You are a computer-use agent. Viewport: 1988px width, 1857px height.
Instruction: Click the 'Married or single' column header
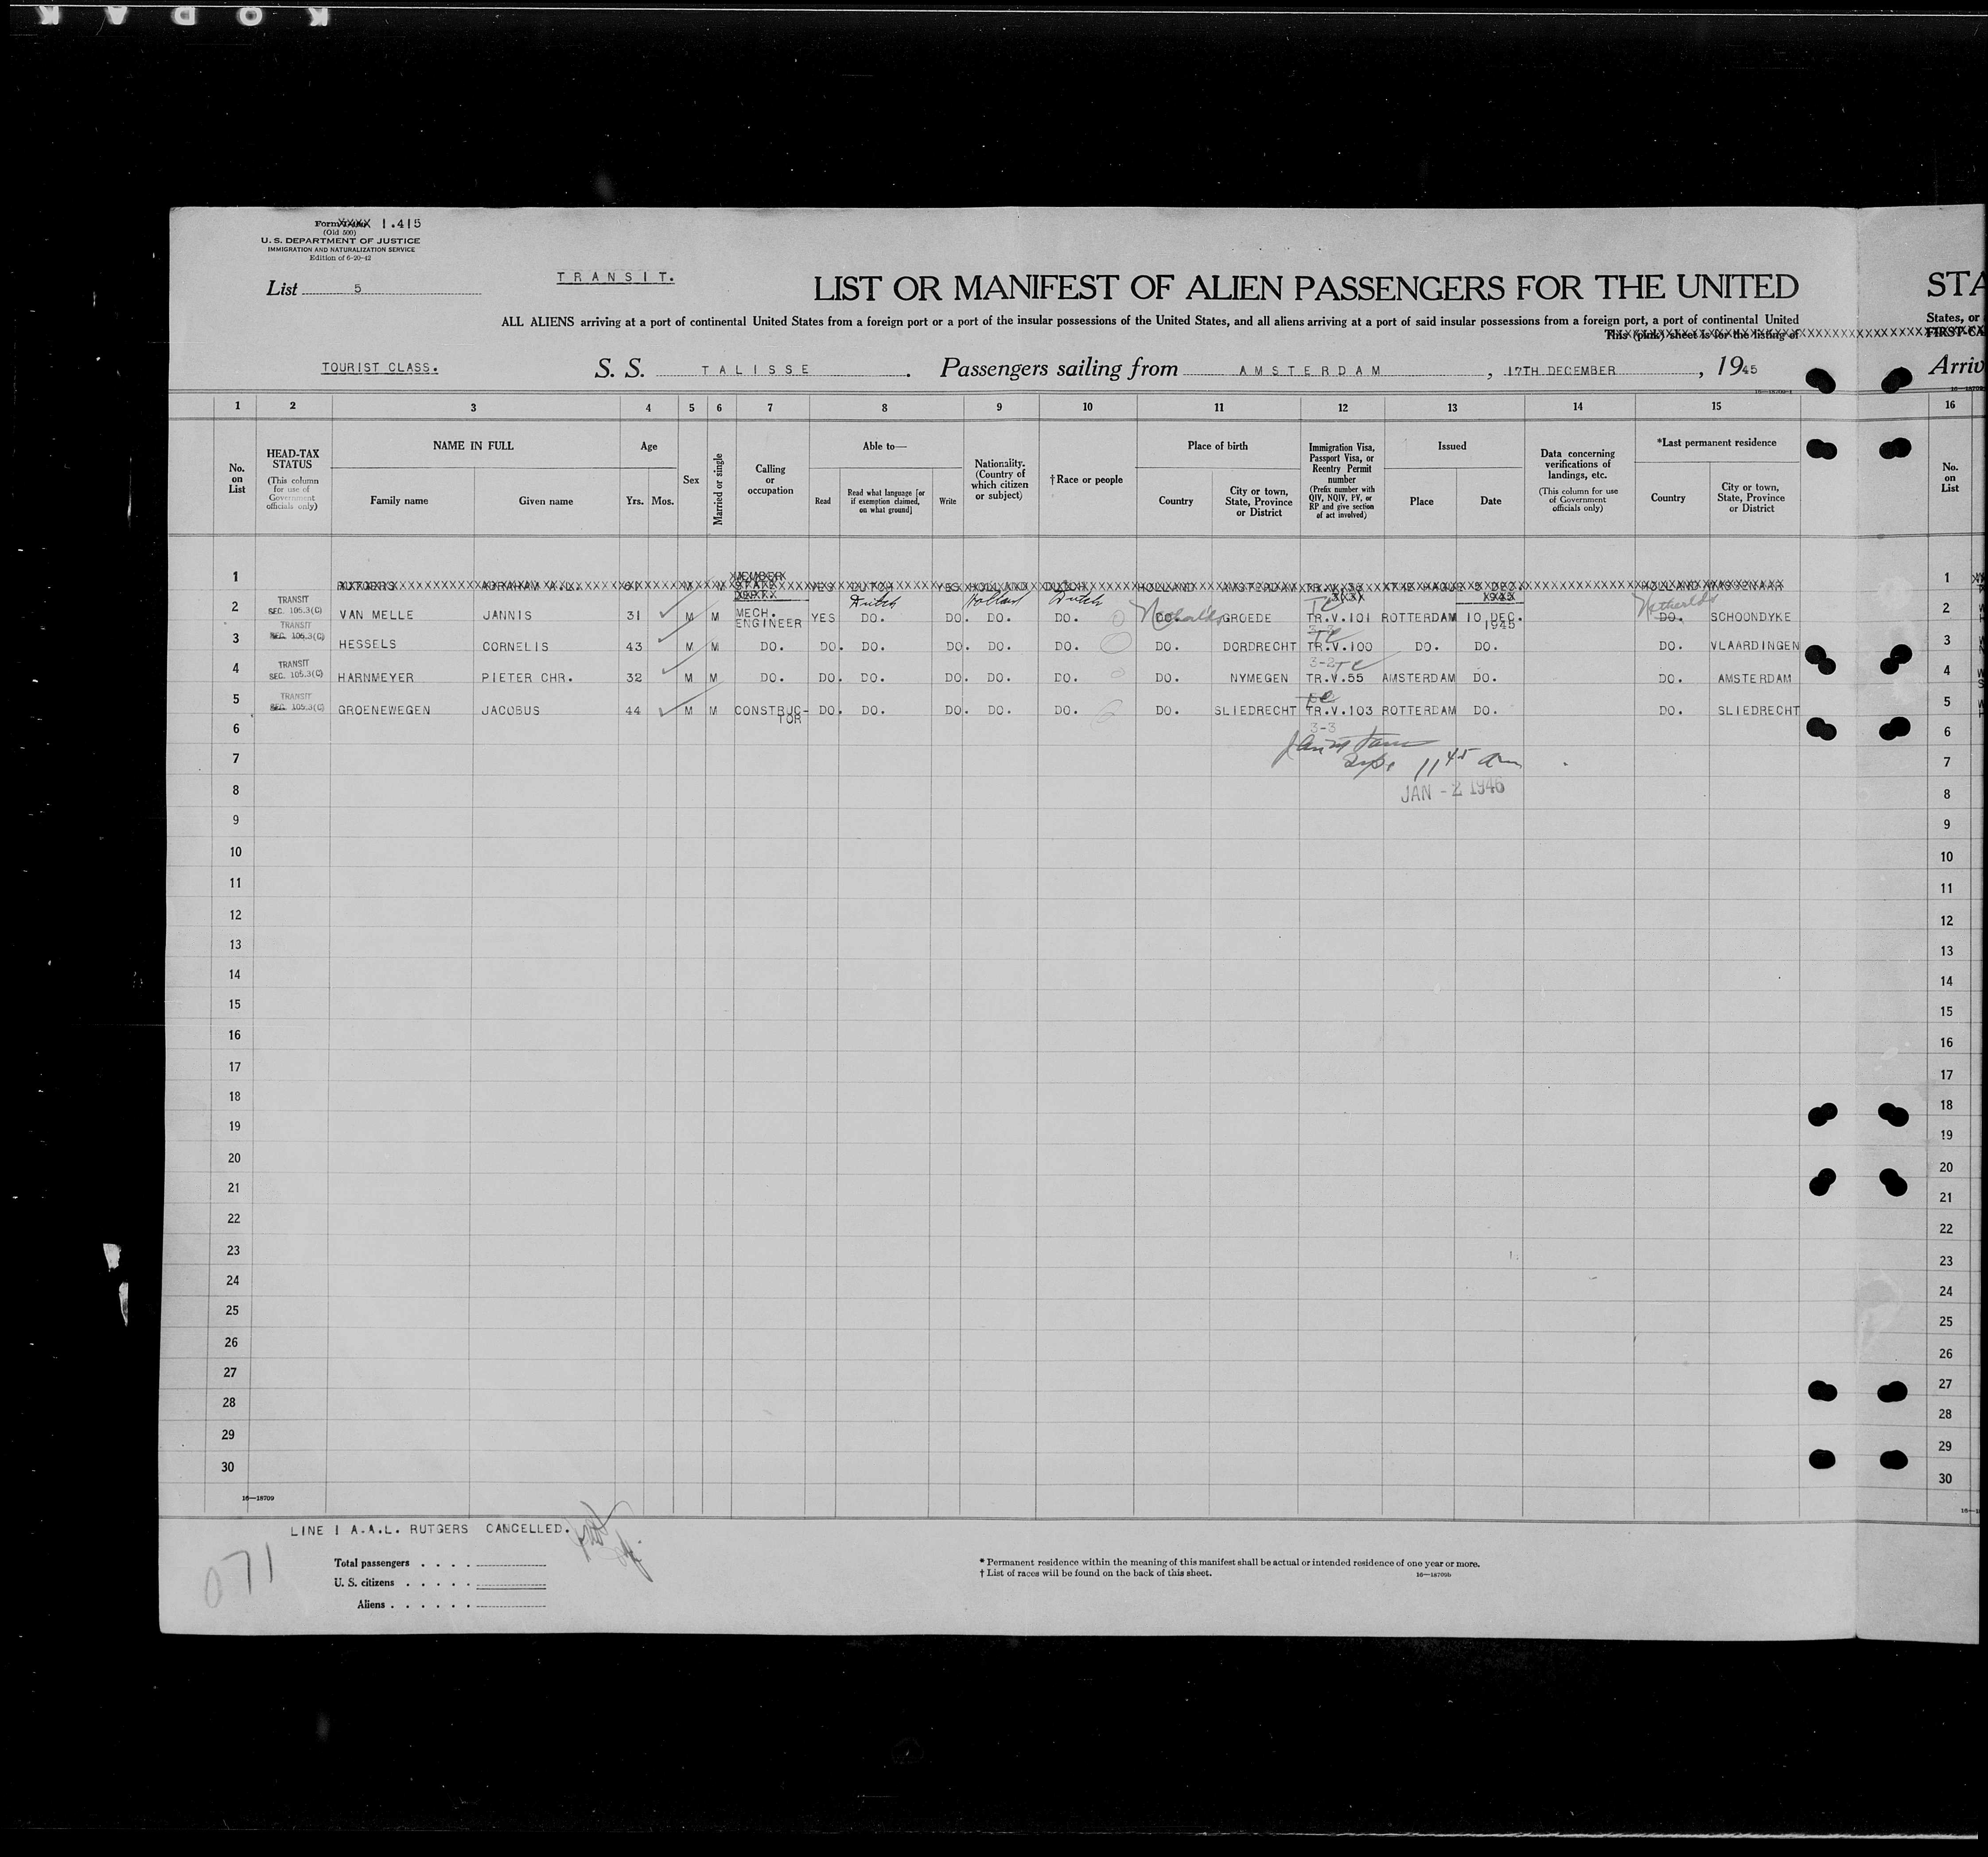pos(718,490)
